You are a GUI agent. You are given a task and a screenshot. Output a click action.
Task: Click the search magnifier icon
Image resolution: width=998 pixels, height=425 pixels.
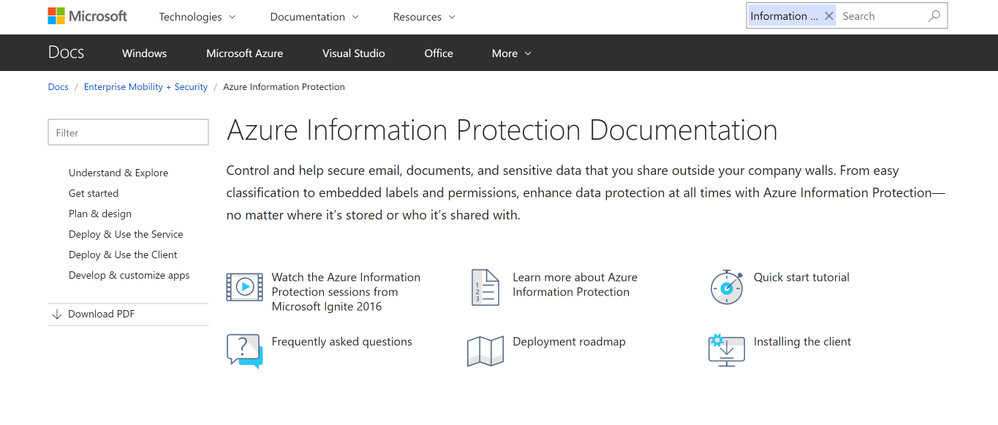click(x=934, y=16)
